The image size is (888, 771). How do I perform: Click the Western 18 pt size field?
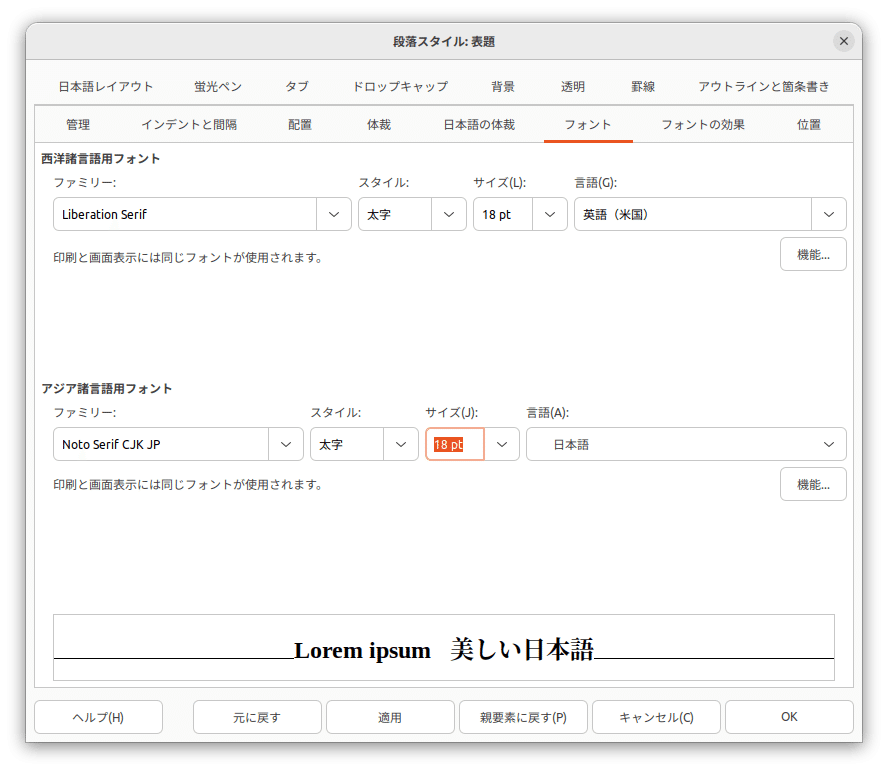click(503, 214)
